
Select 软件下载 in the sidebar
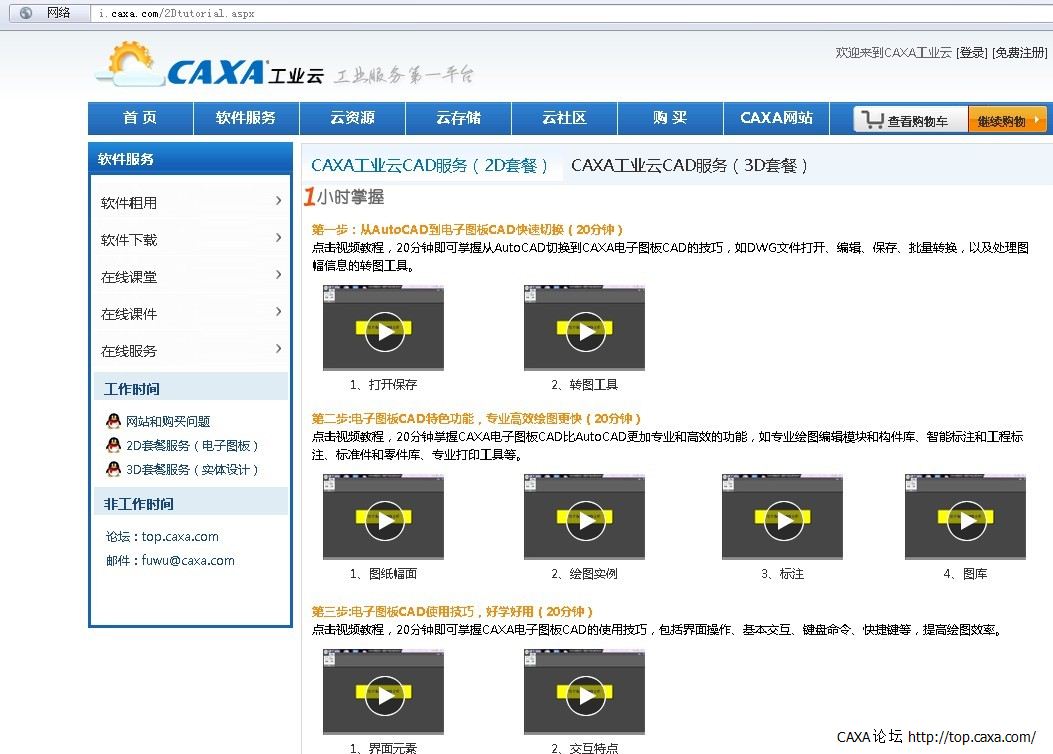[x=129, y=240]
